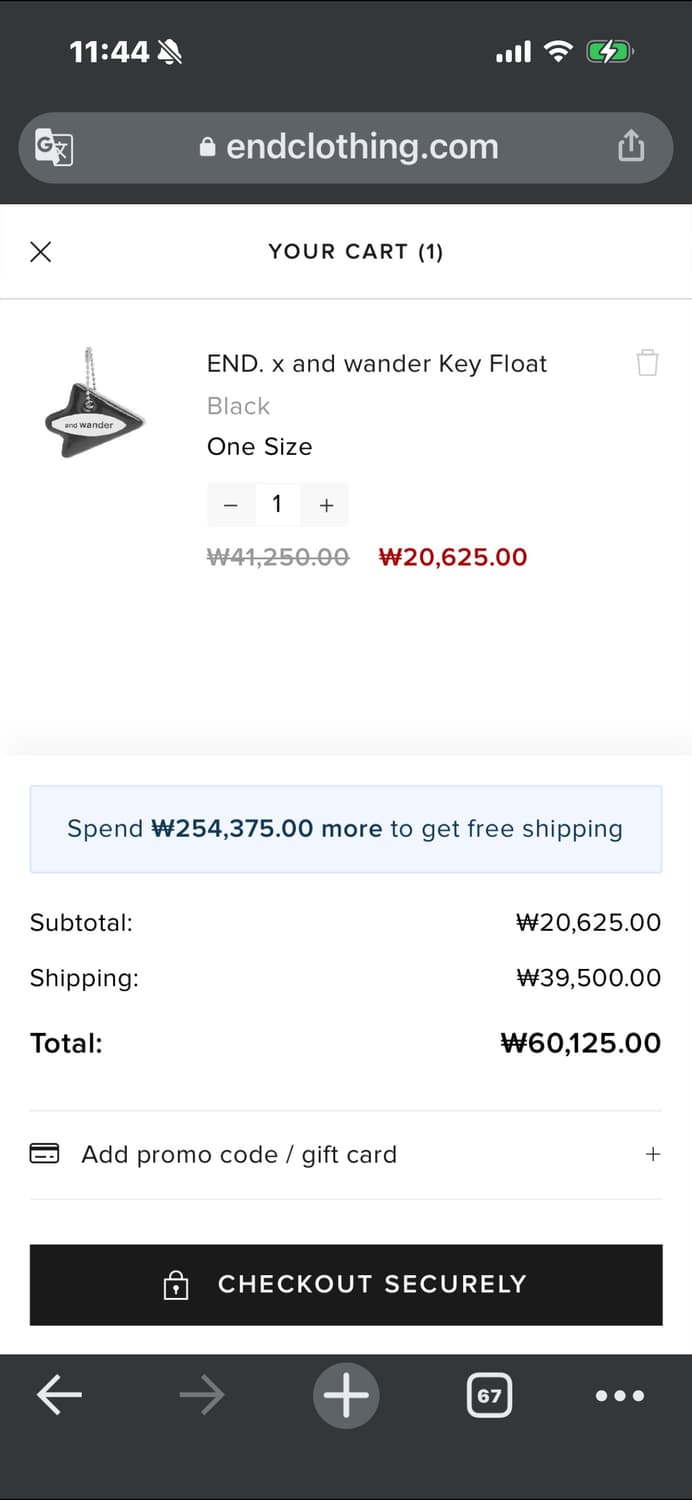Tap the quantity number field
Screen dimensions: 692x1500
(x=277, y=505)
